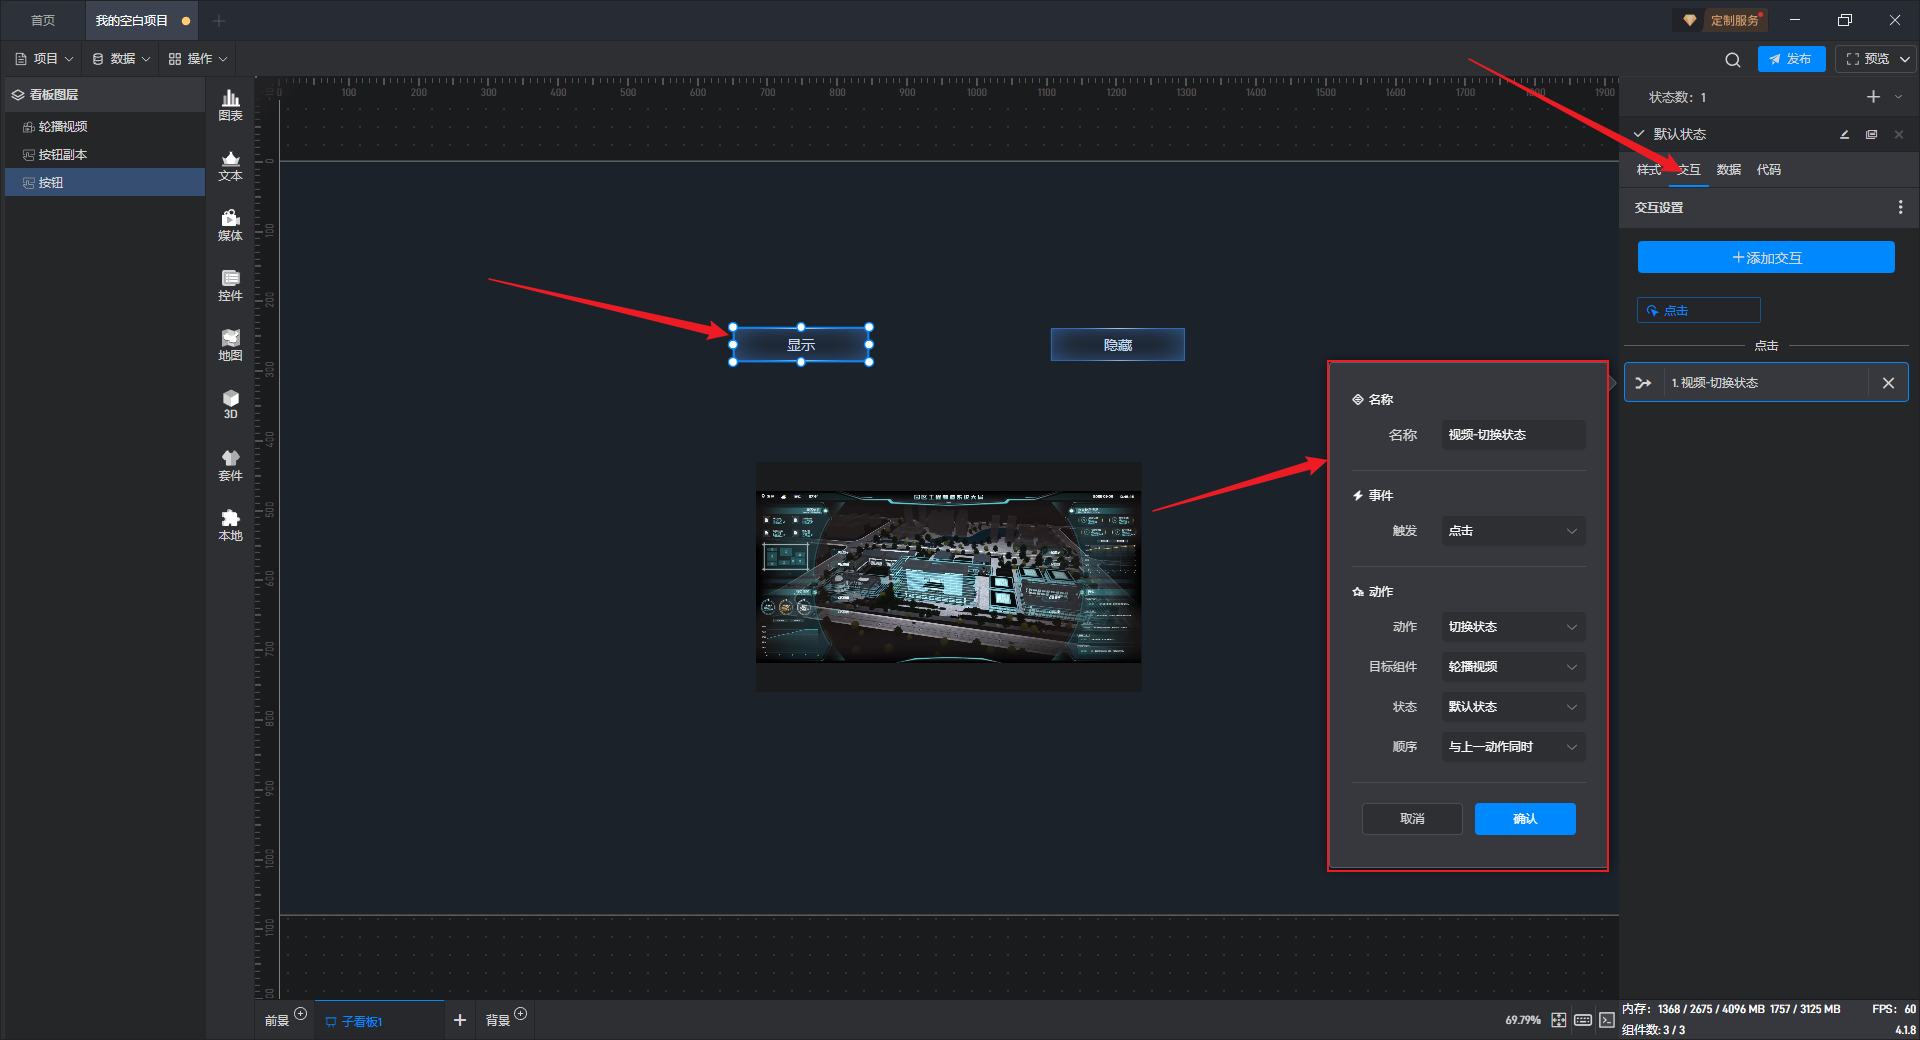
Task: Rename 默认状态 using the pencil edit icon
Action: click(x=1844, y=134)
